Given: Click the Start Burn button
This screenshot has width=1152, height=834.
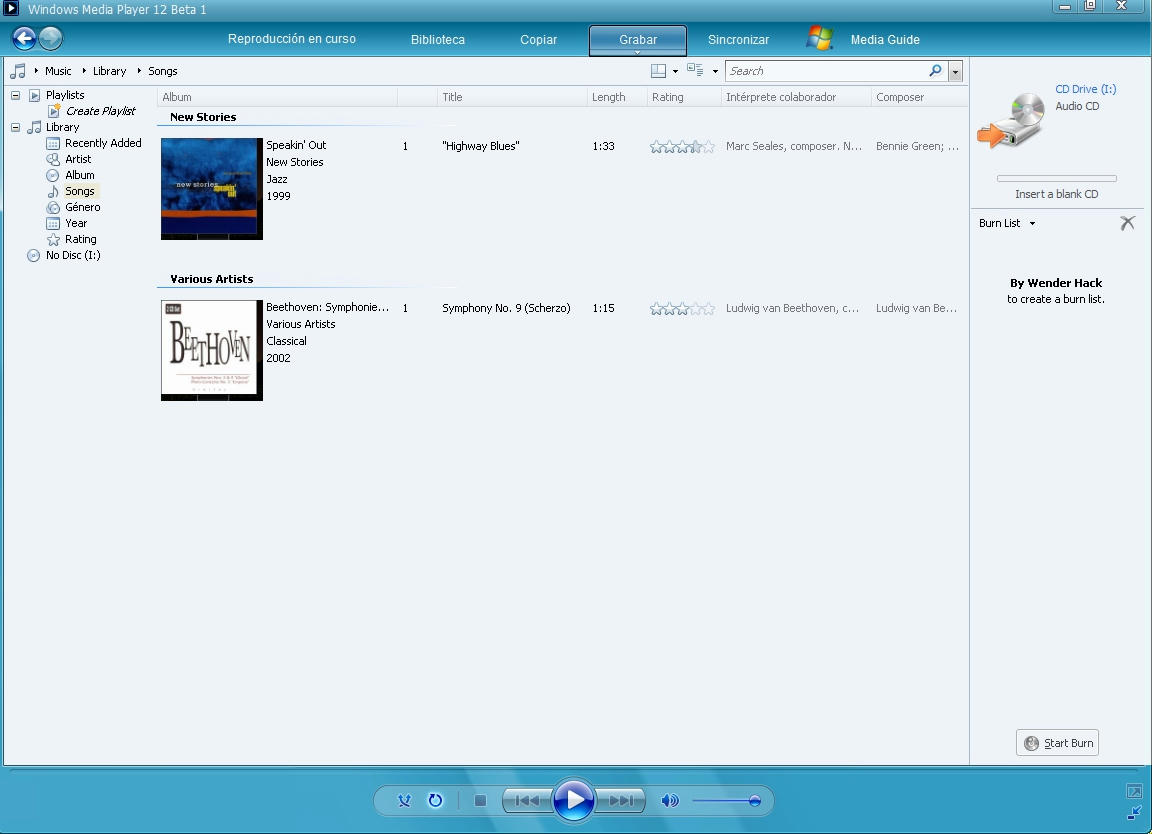Looking at the screenshot, I should pyautogui.click(x=1057, y=742).
